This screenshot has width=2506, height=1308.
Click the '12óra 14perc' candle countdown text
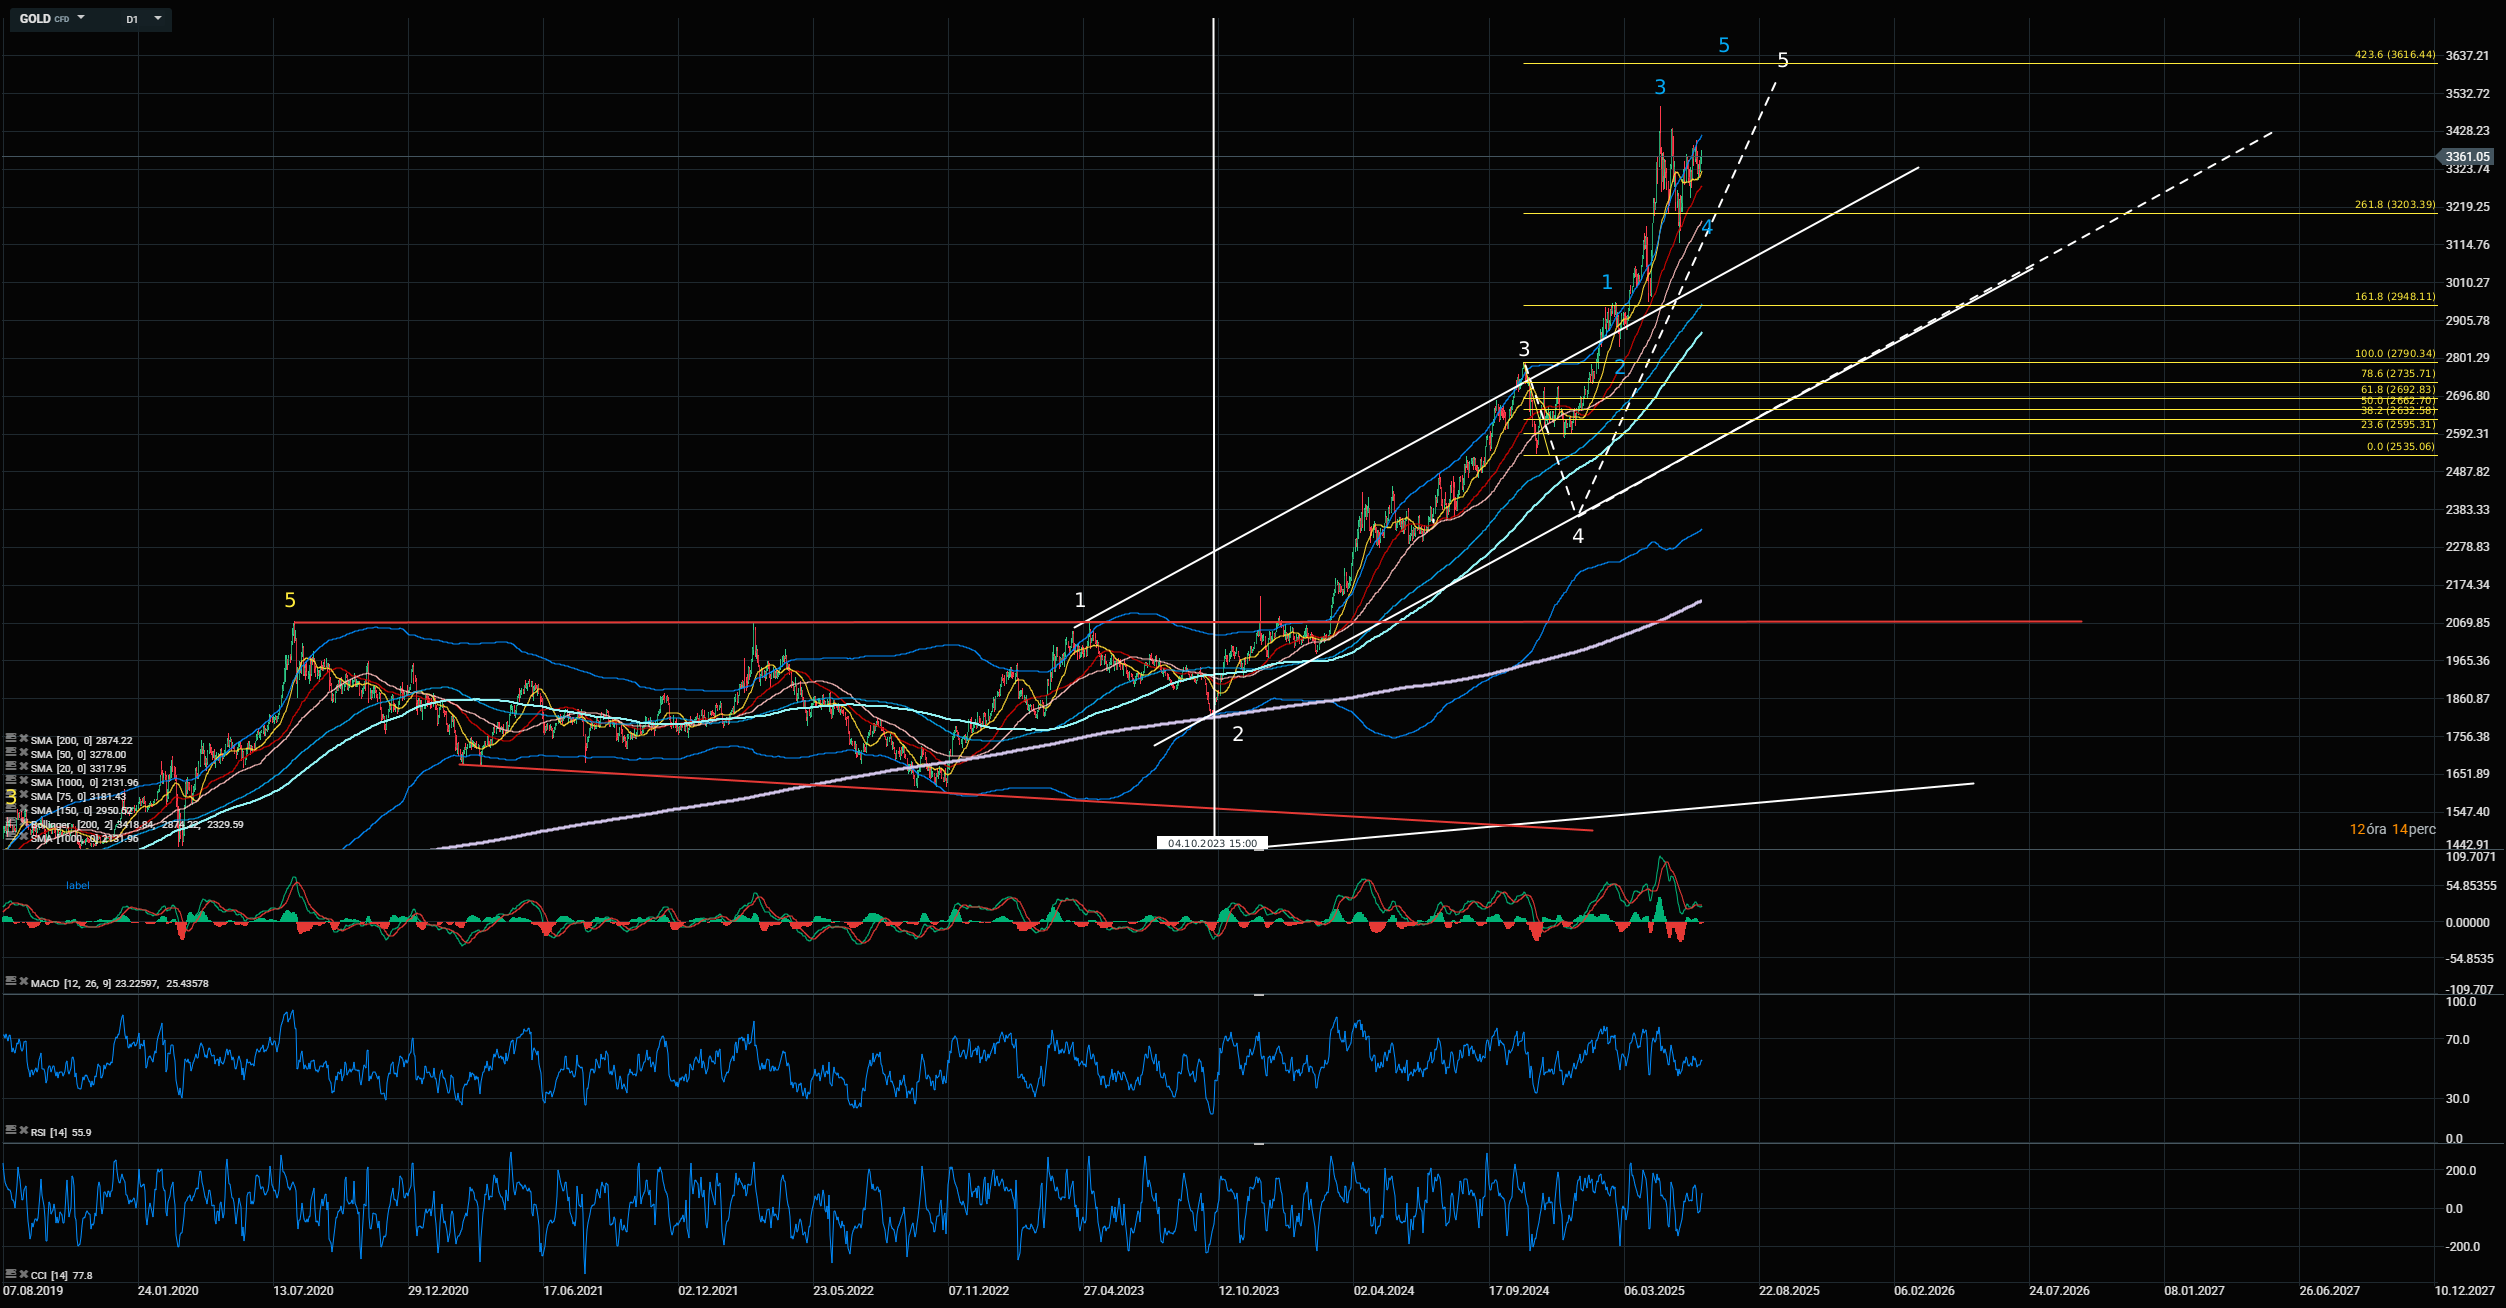coord(2393,829)
